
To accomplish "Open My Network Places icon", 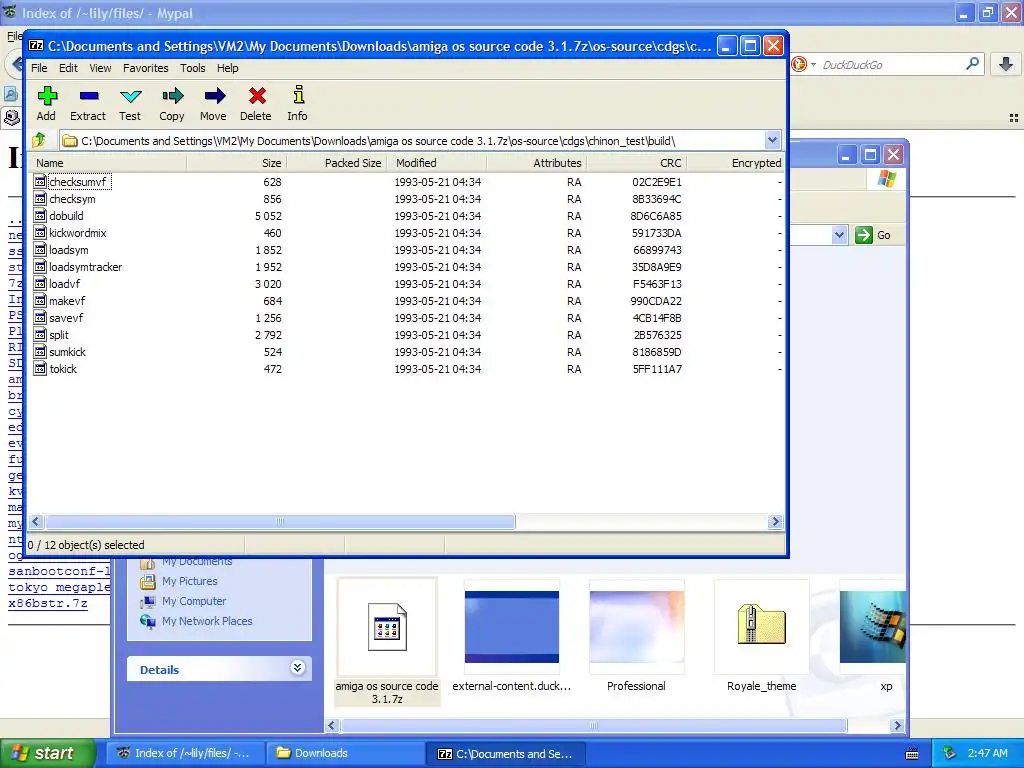I will pos(148,622).
